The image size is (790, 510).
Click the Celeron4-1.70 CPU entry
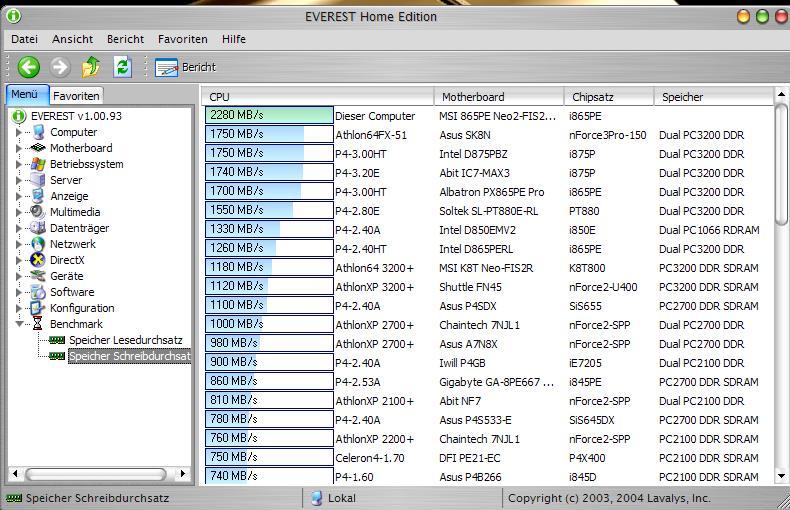click(371, 458)
